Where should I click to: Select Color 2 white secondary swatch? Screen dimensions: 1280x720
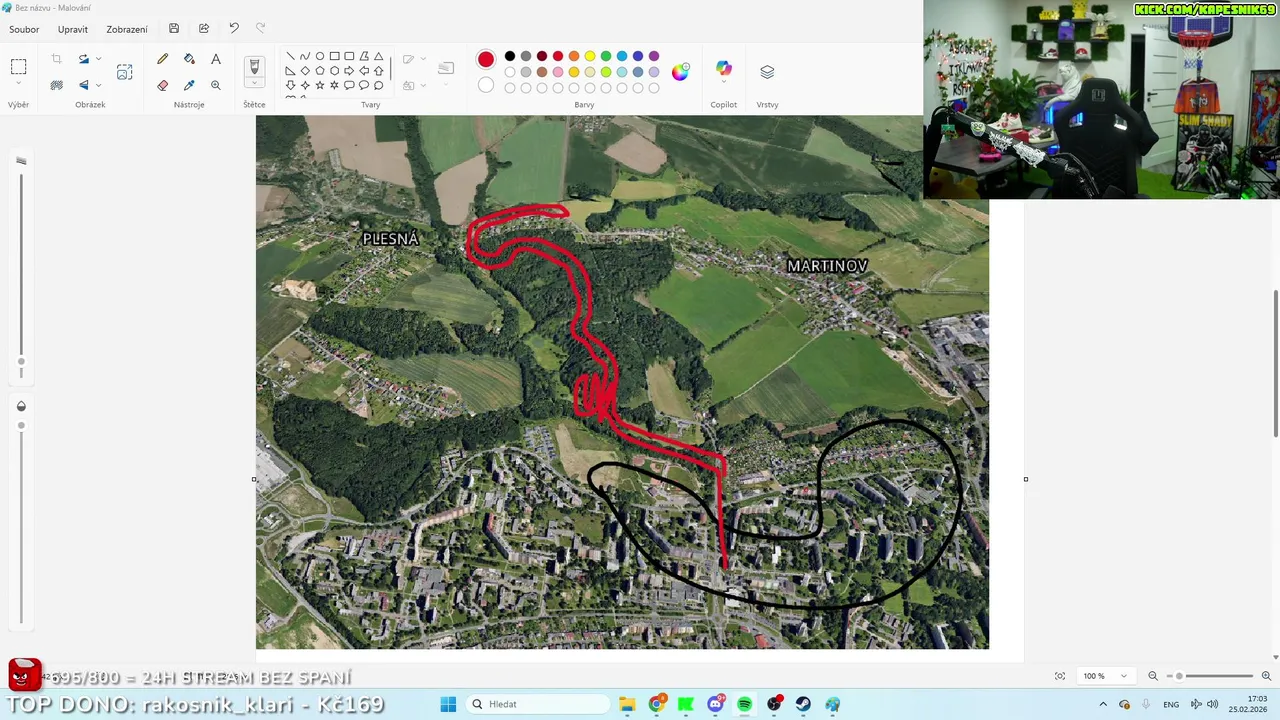(x=486, y=85)
